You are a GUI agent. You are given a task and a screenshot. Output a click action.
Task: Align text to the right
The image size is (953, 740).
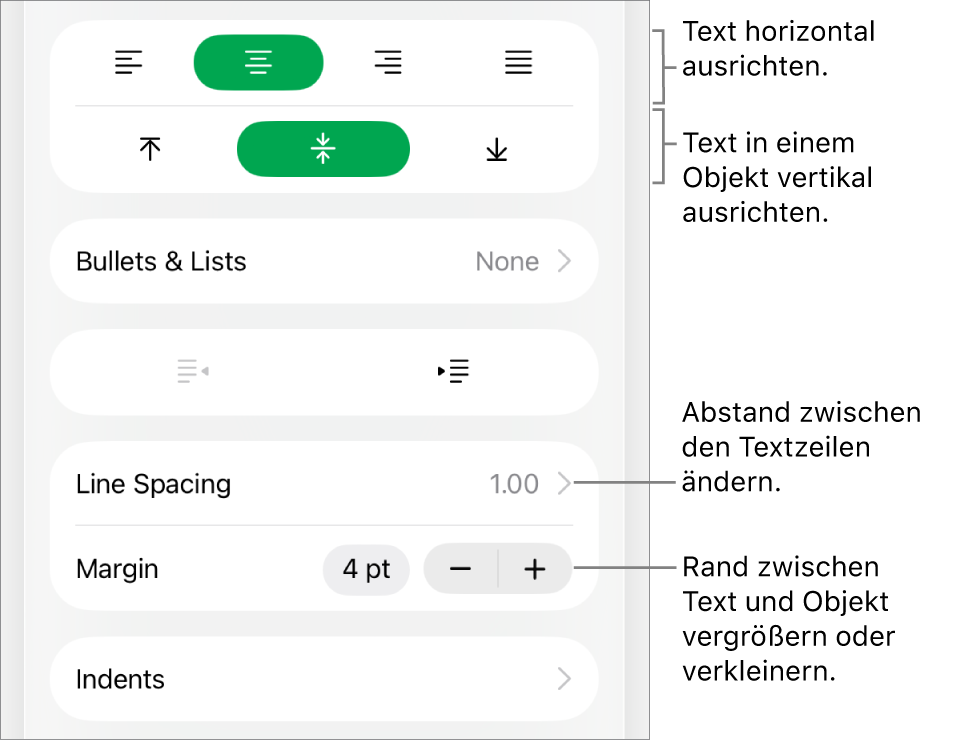[x=388, y=63]
